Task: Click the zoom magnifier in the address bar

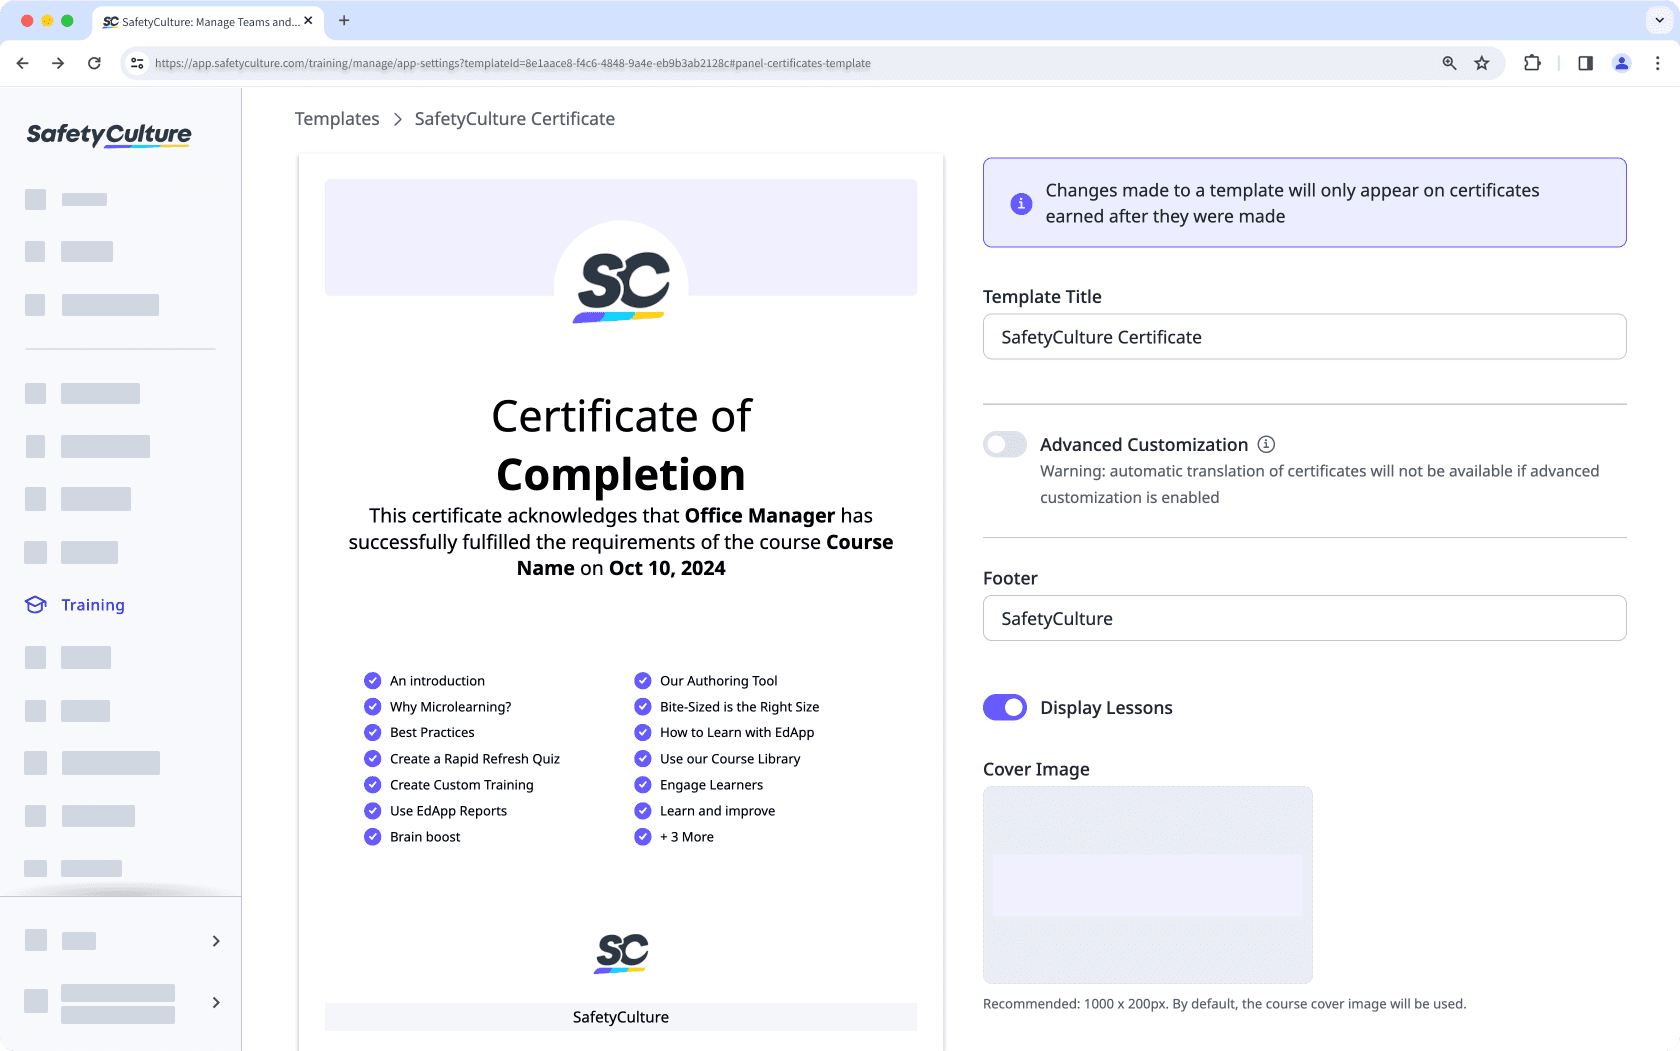Action: click(1449, 62)
